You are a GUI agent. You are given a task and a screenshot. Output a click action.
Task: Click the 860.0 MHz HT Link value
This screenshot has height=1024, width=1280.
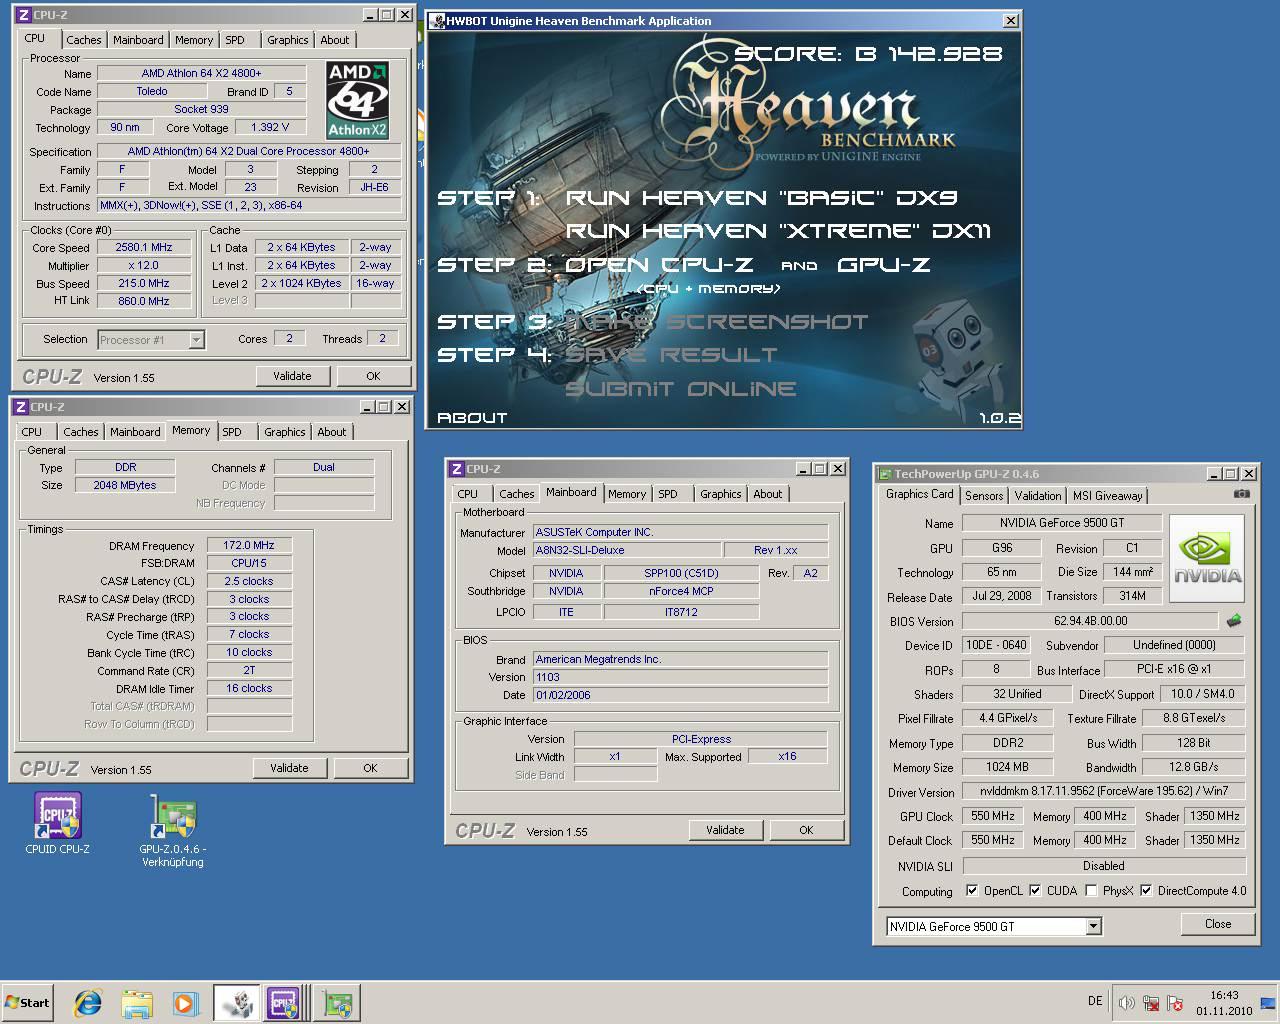144,301
